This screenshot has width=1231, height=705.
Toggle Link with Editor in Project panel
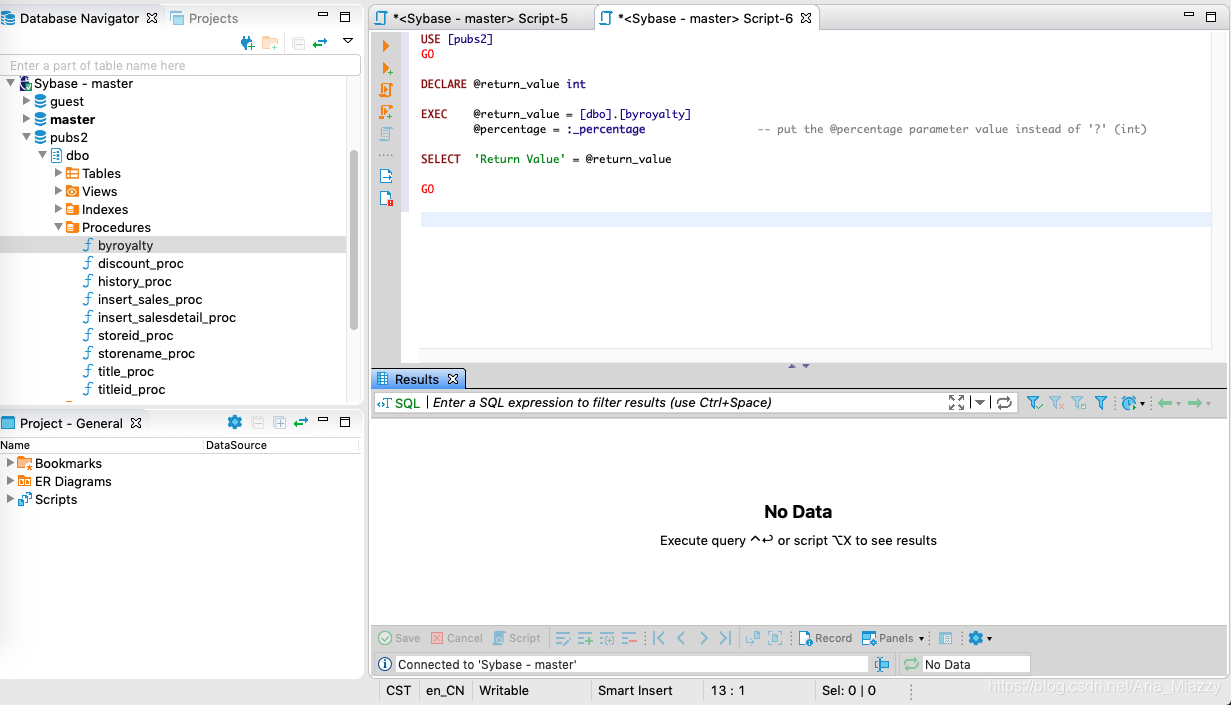(x=300, y=423)
